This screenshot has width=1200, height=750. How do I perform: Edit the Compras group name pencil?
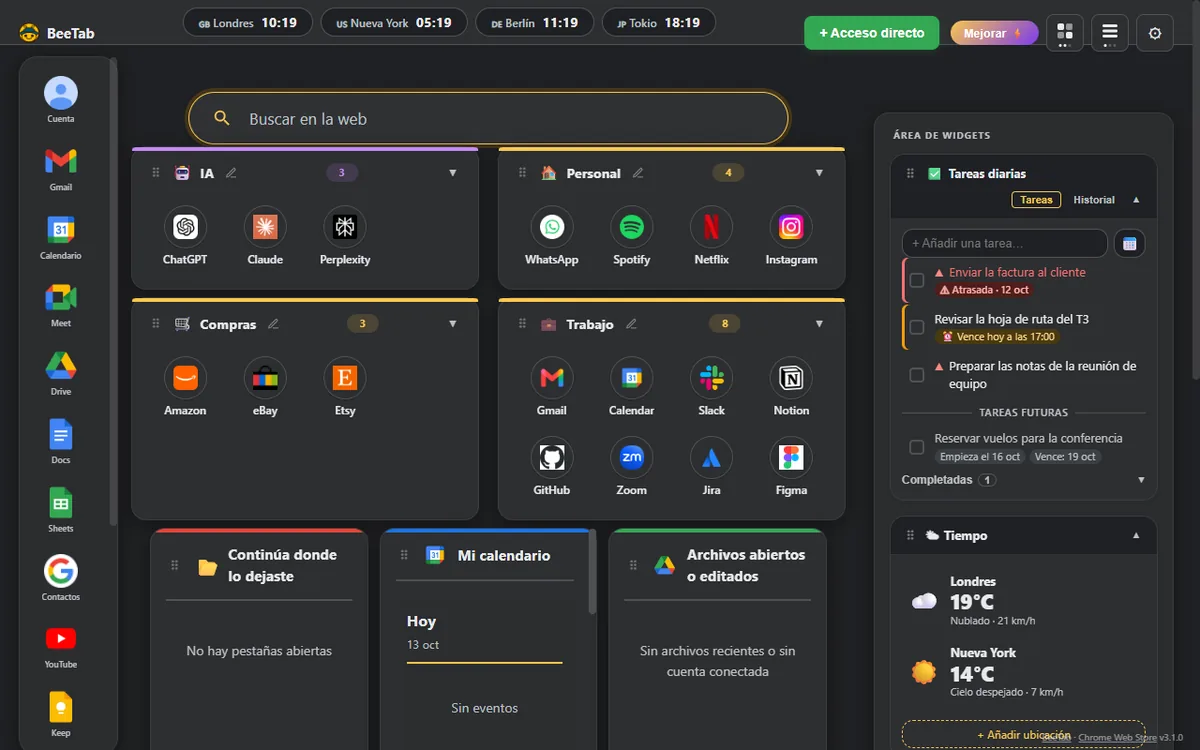273,324
